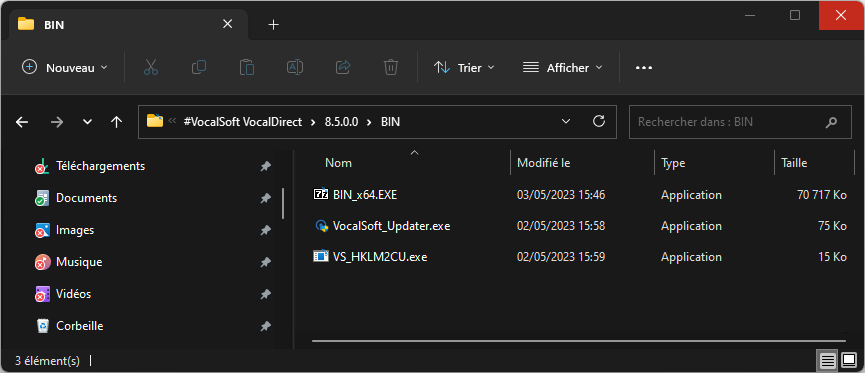Click the Rename icon in toolbar
This screenshot has width=865, height=373.
point(295,67)
